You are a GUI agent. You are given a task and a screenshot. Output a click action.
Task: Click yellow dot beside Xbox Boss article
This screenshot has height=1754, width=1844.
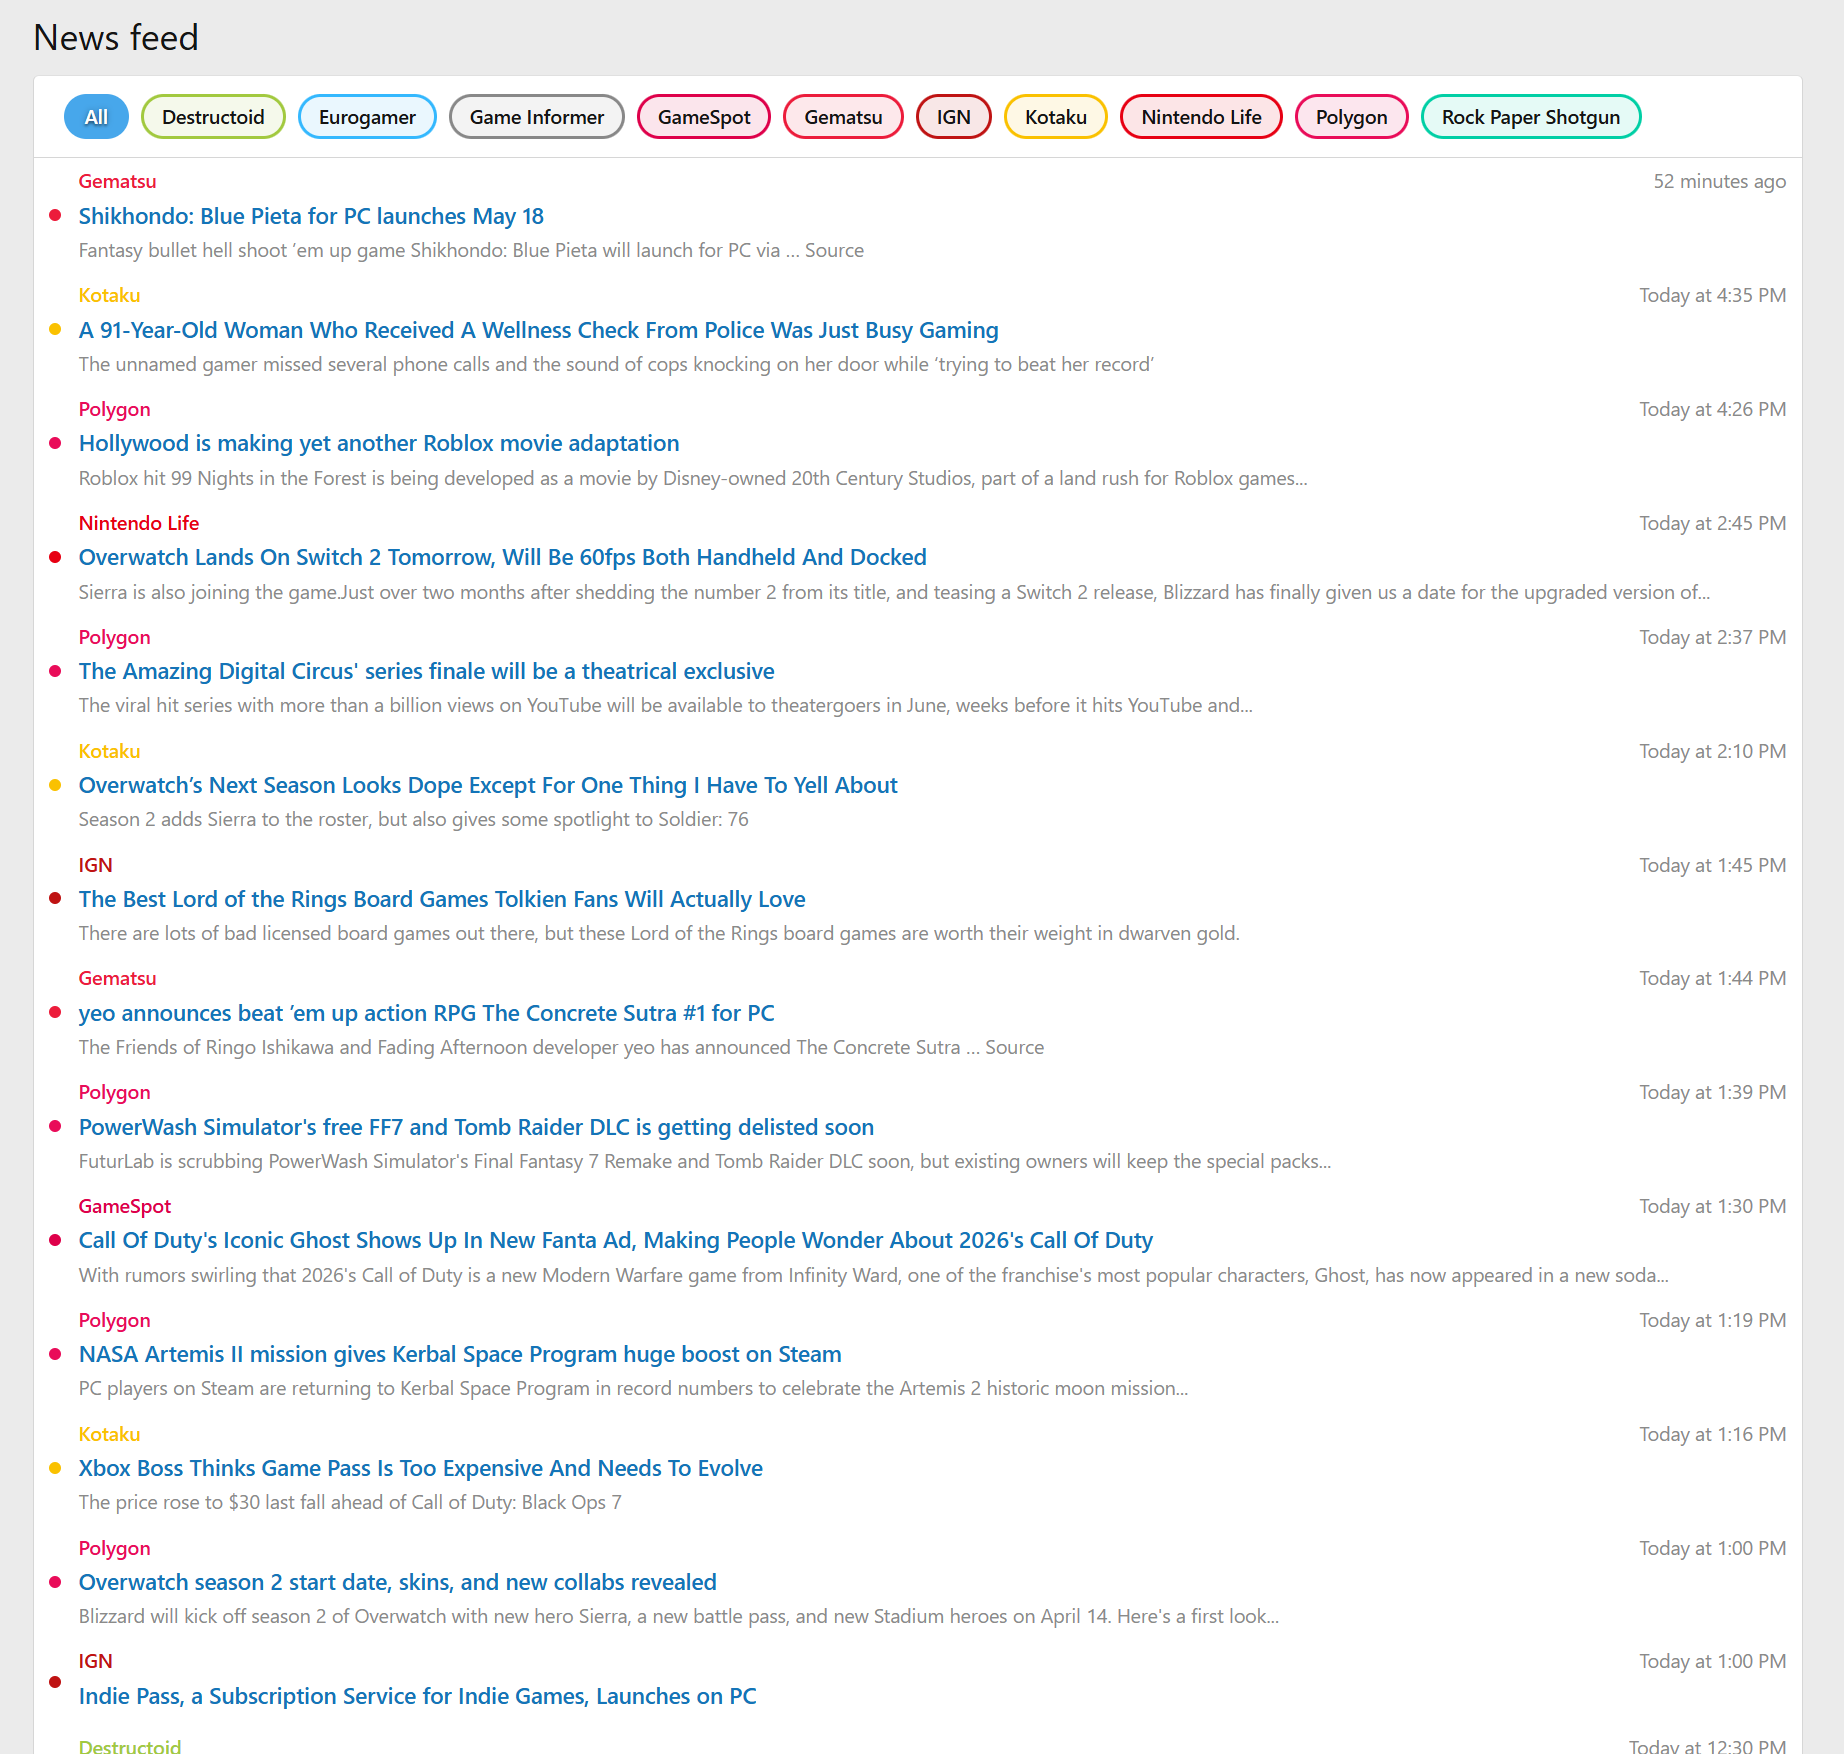coord(55,1468)
